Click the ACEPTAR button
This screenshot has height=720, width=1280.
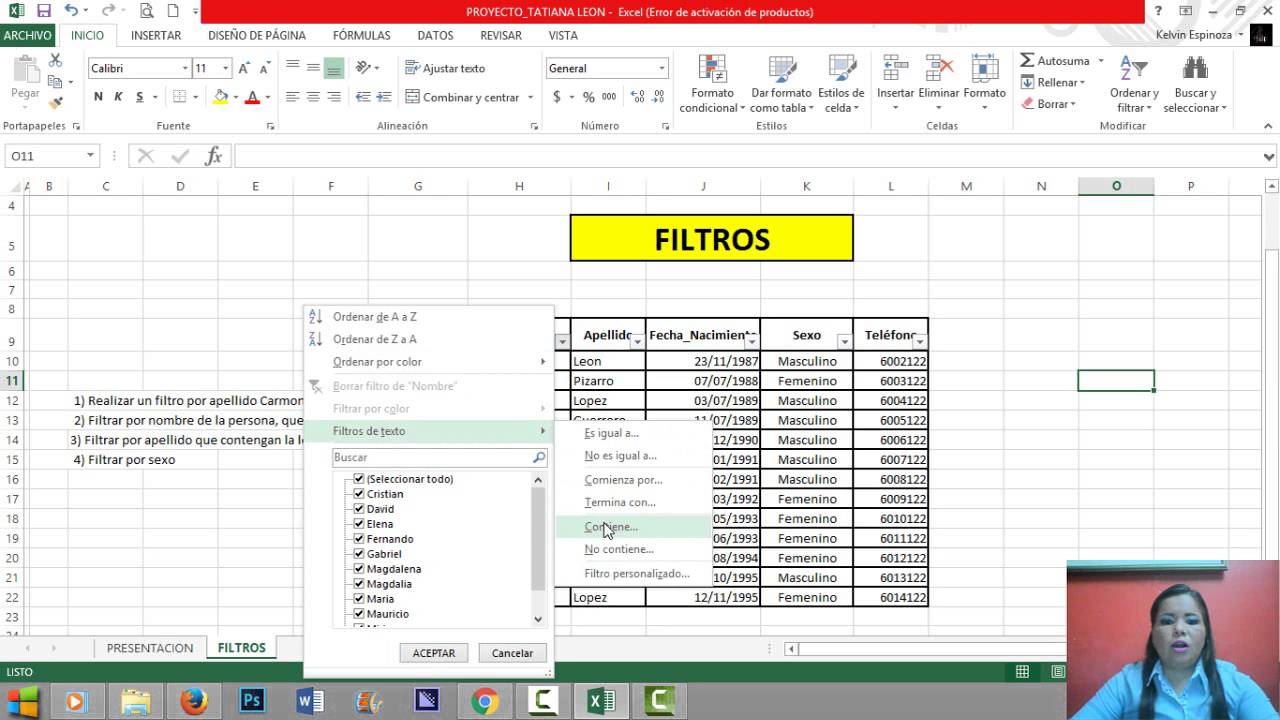(x=434, y=653)
